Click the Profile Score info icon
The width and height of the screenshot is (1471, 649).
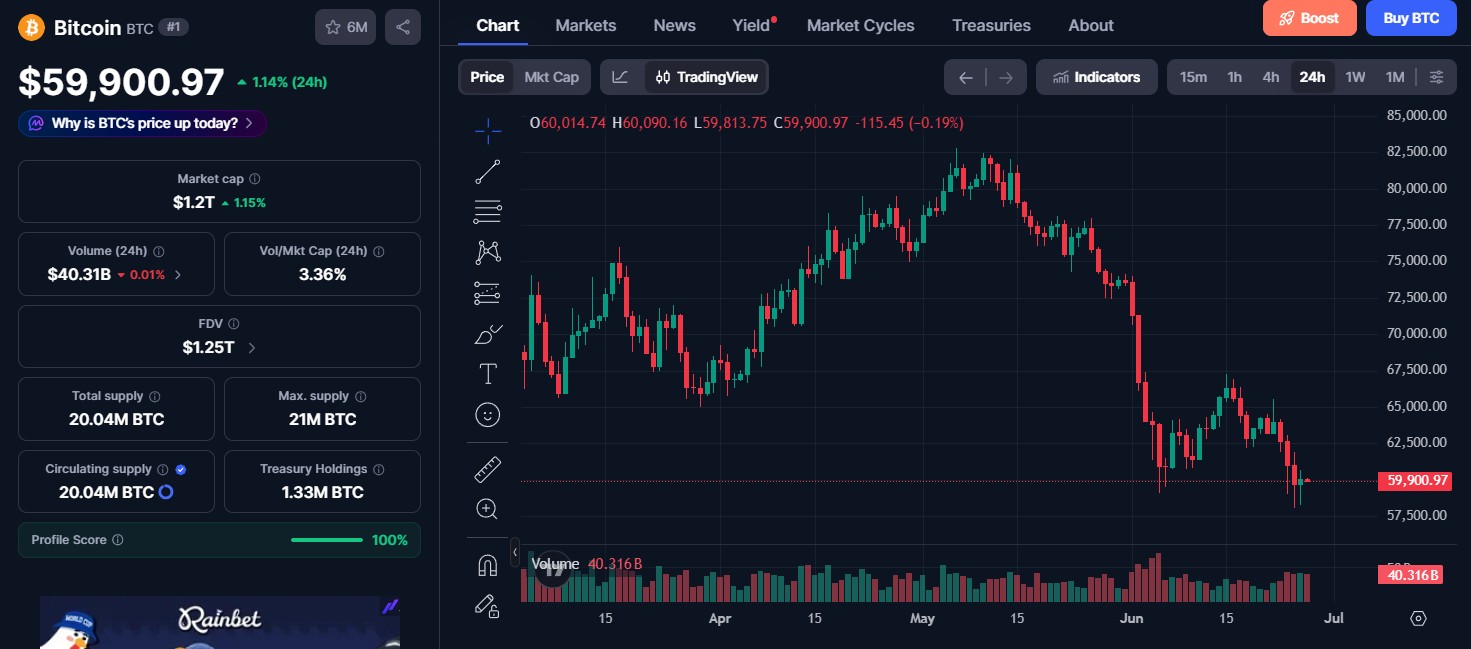click(x=118, y=540)
